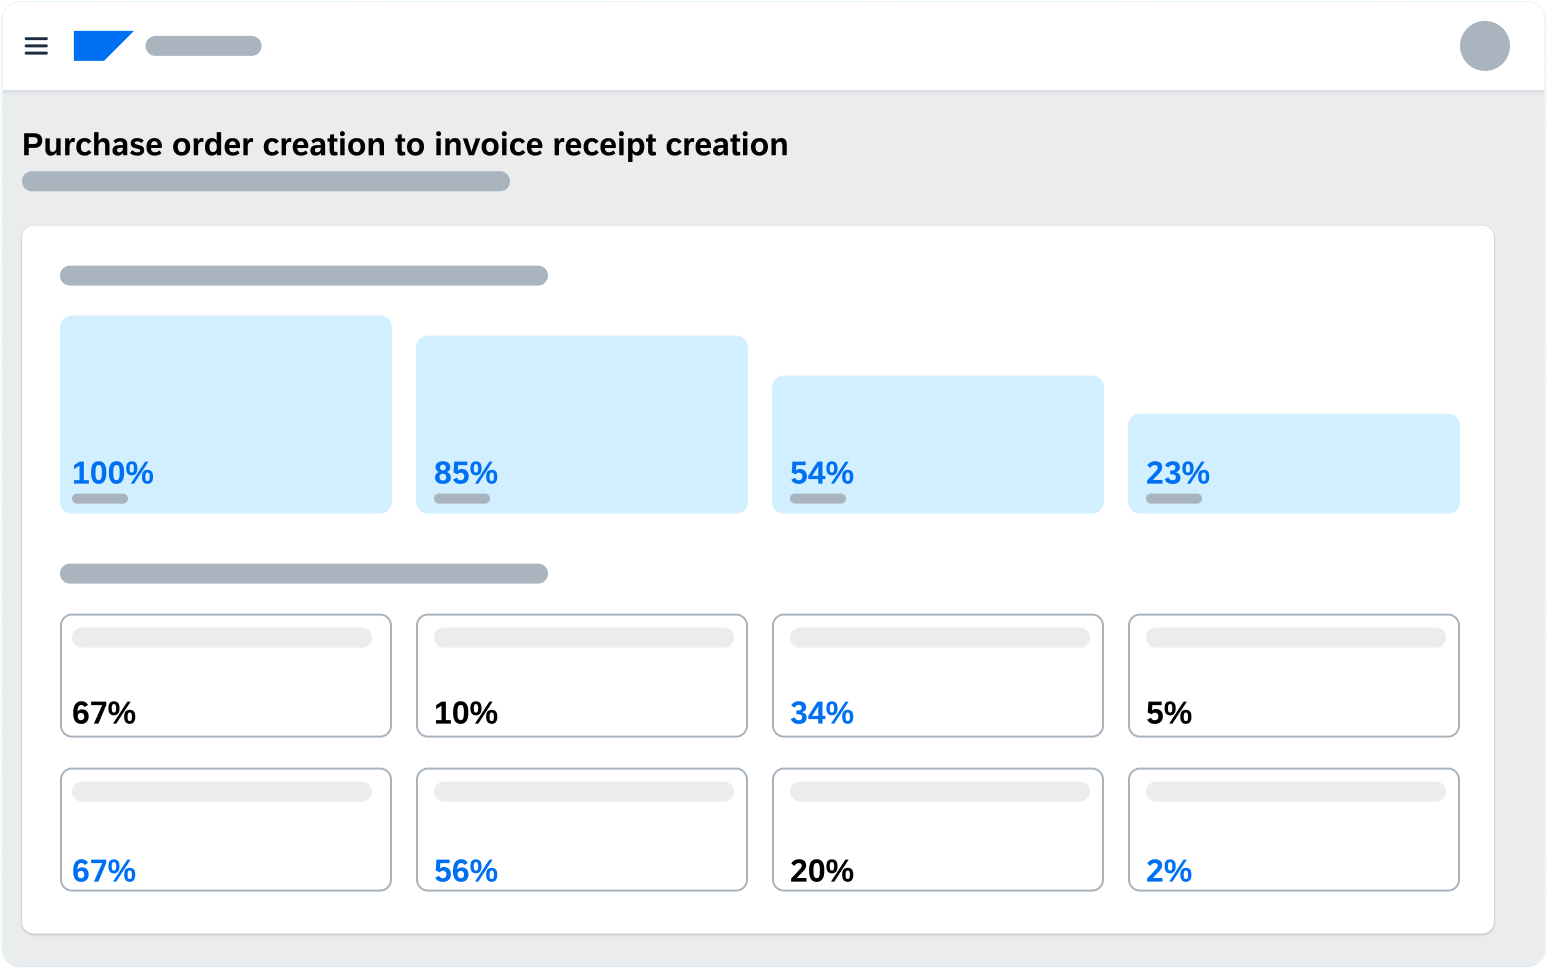Open the hamburger navigation menu
Viewport: 1548px width, 969px height.
tap(36, 46)
